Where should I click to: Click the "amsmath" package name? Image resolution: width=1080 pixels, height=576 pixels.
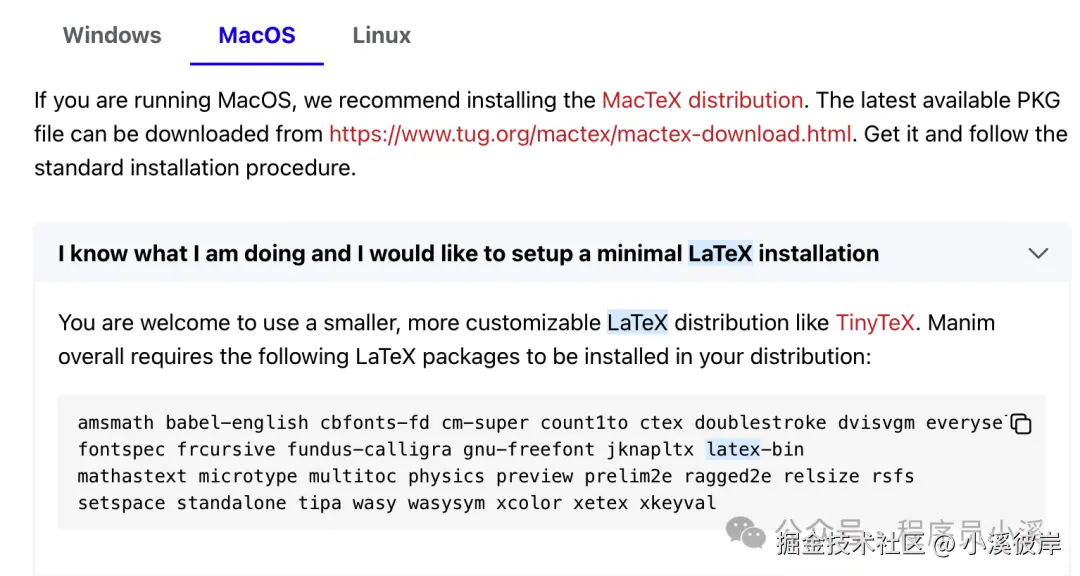(x=116, y=423)
